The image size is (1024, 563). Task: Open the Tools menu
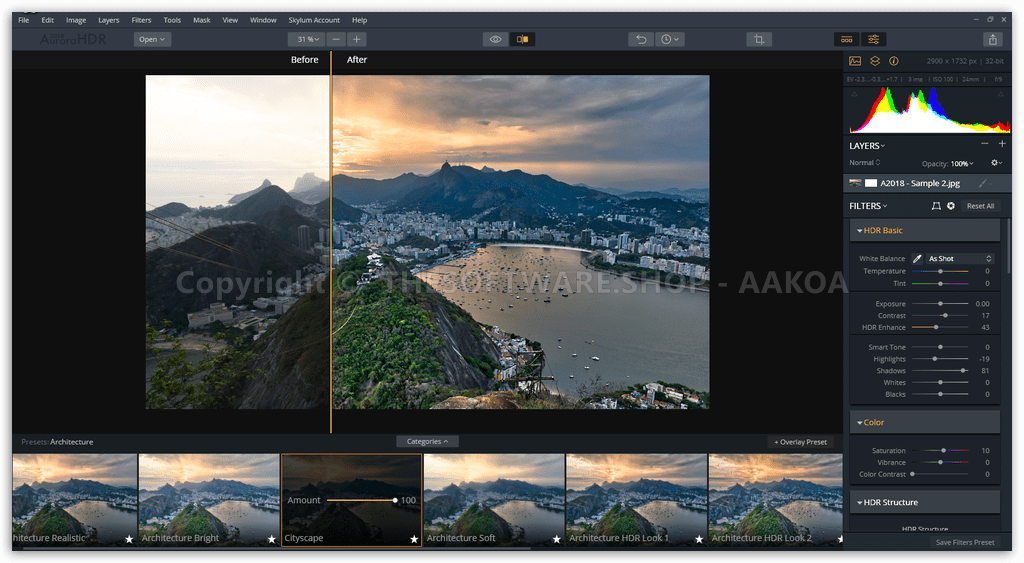click(172, 20)
